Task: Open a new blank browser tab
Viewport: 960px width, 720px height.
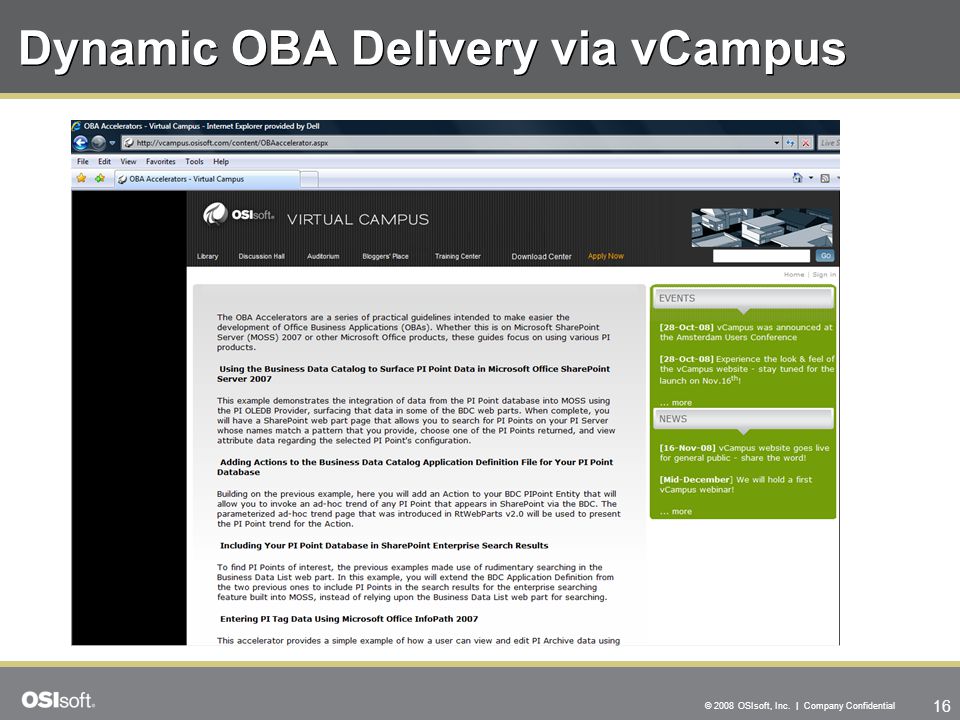Action: click(x=309, y=179)
